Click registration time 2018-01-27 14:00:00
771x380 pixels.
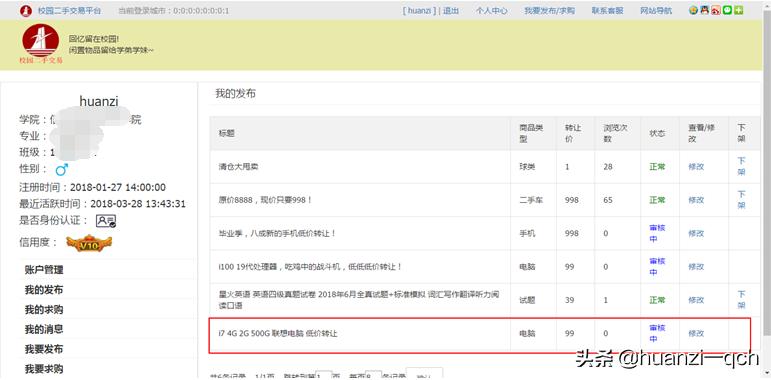coord(118,187)
